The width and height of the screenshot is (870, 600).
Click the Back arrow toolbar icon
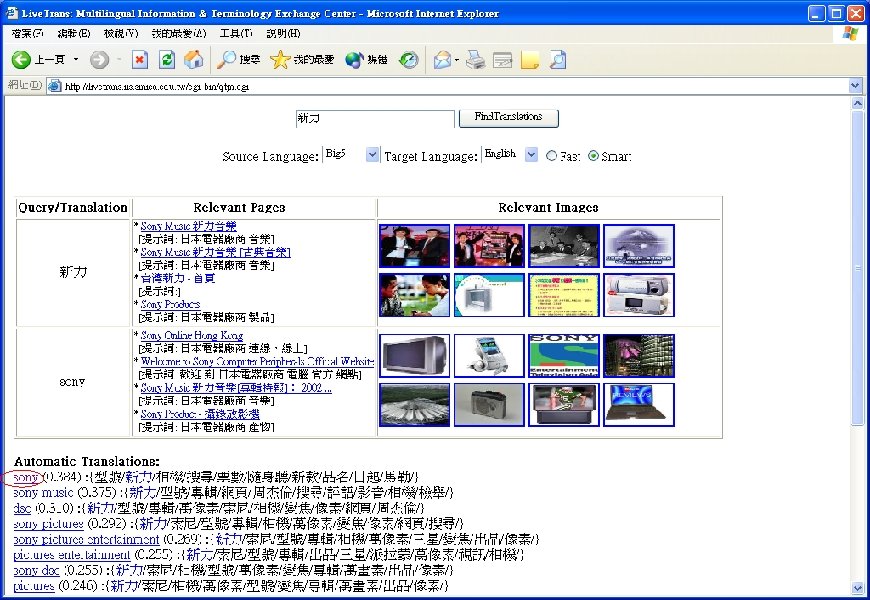pos(21,59)
